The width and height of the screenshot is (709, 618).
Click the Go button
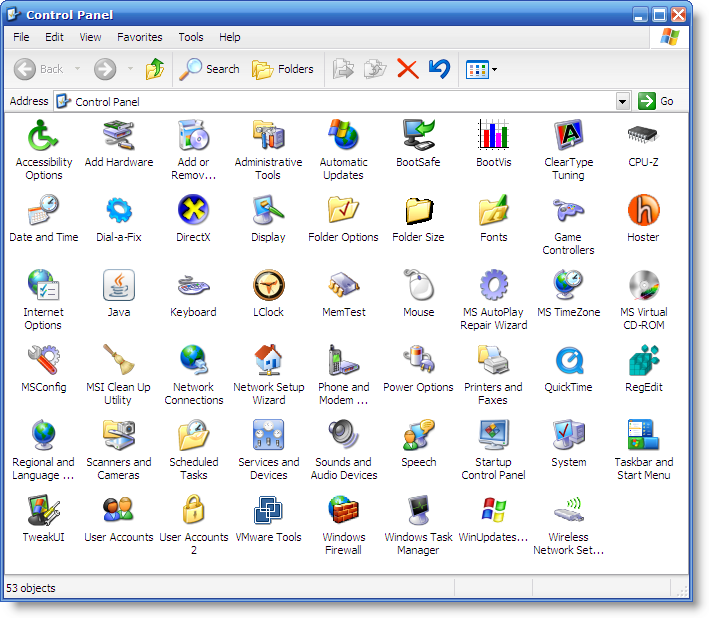656,101
